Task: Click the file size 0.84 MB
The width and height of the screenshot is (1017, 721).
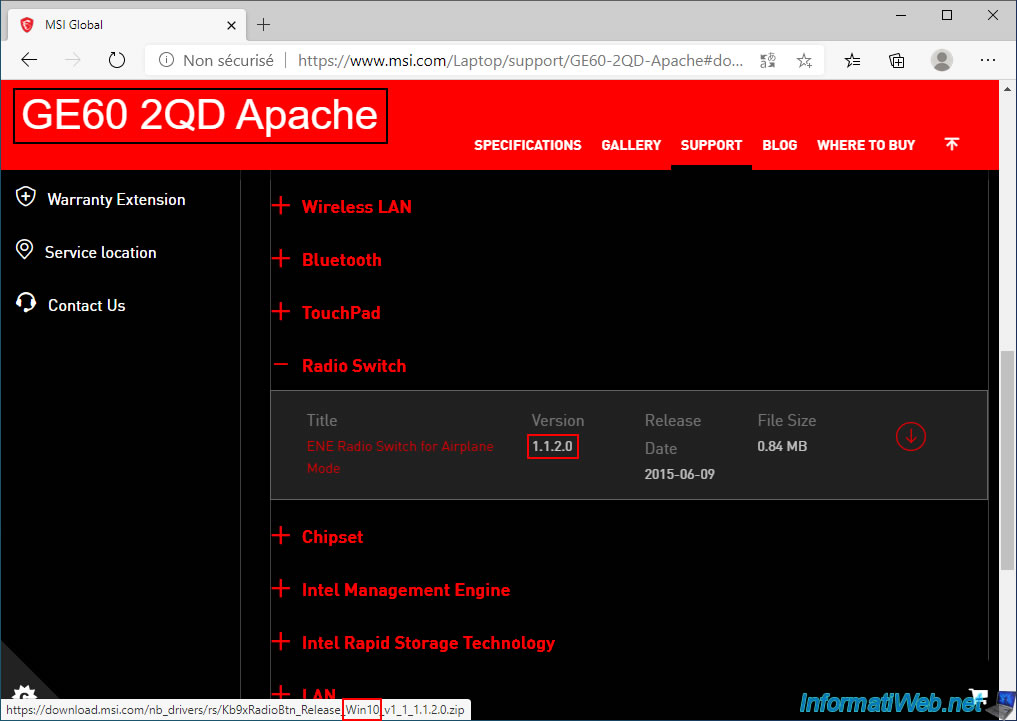Action: [782, 446]
